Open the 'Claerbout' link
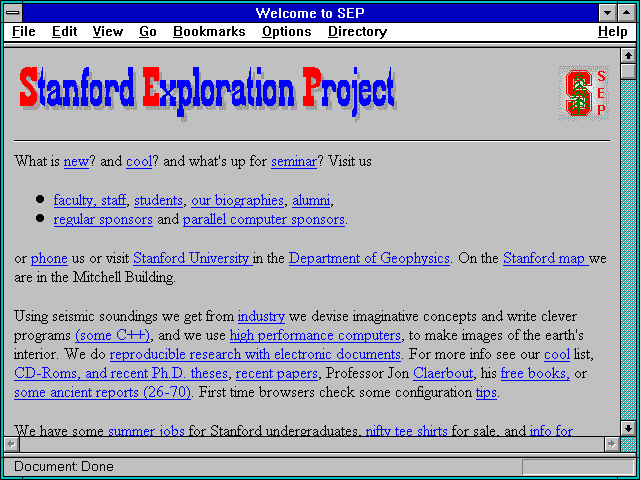Image resolution: width=640 pixels, height=480 pixels. tap(443, 373)
